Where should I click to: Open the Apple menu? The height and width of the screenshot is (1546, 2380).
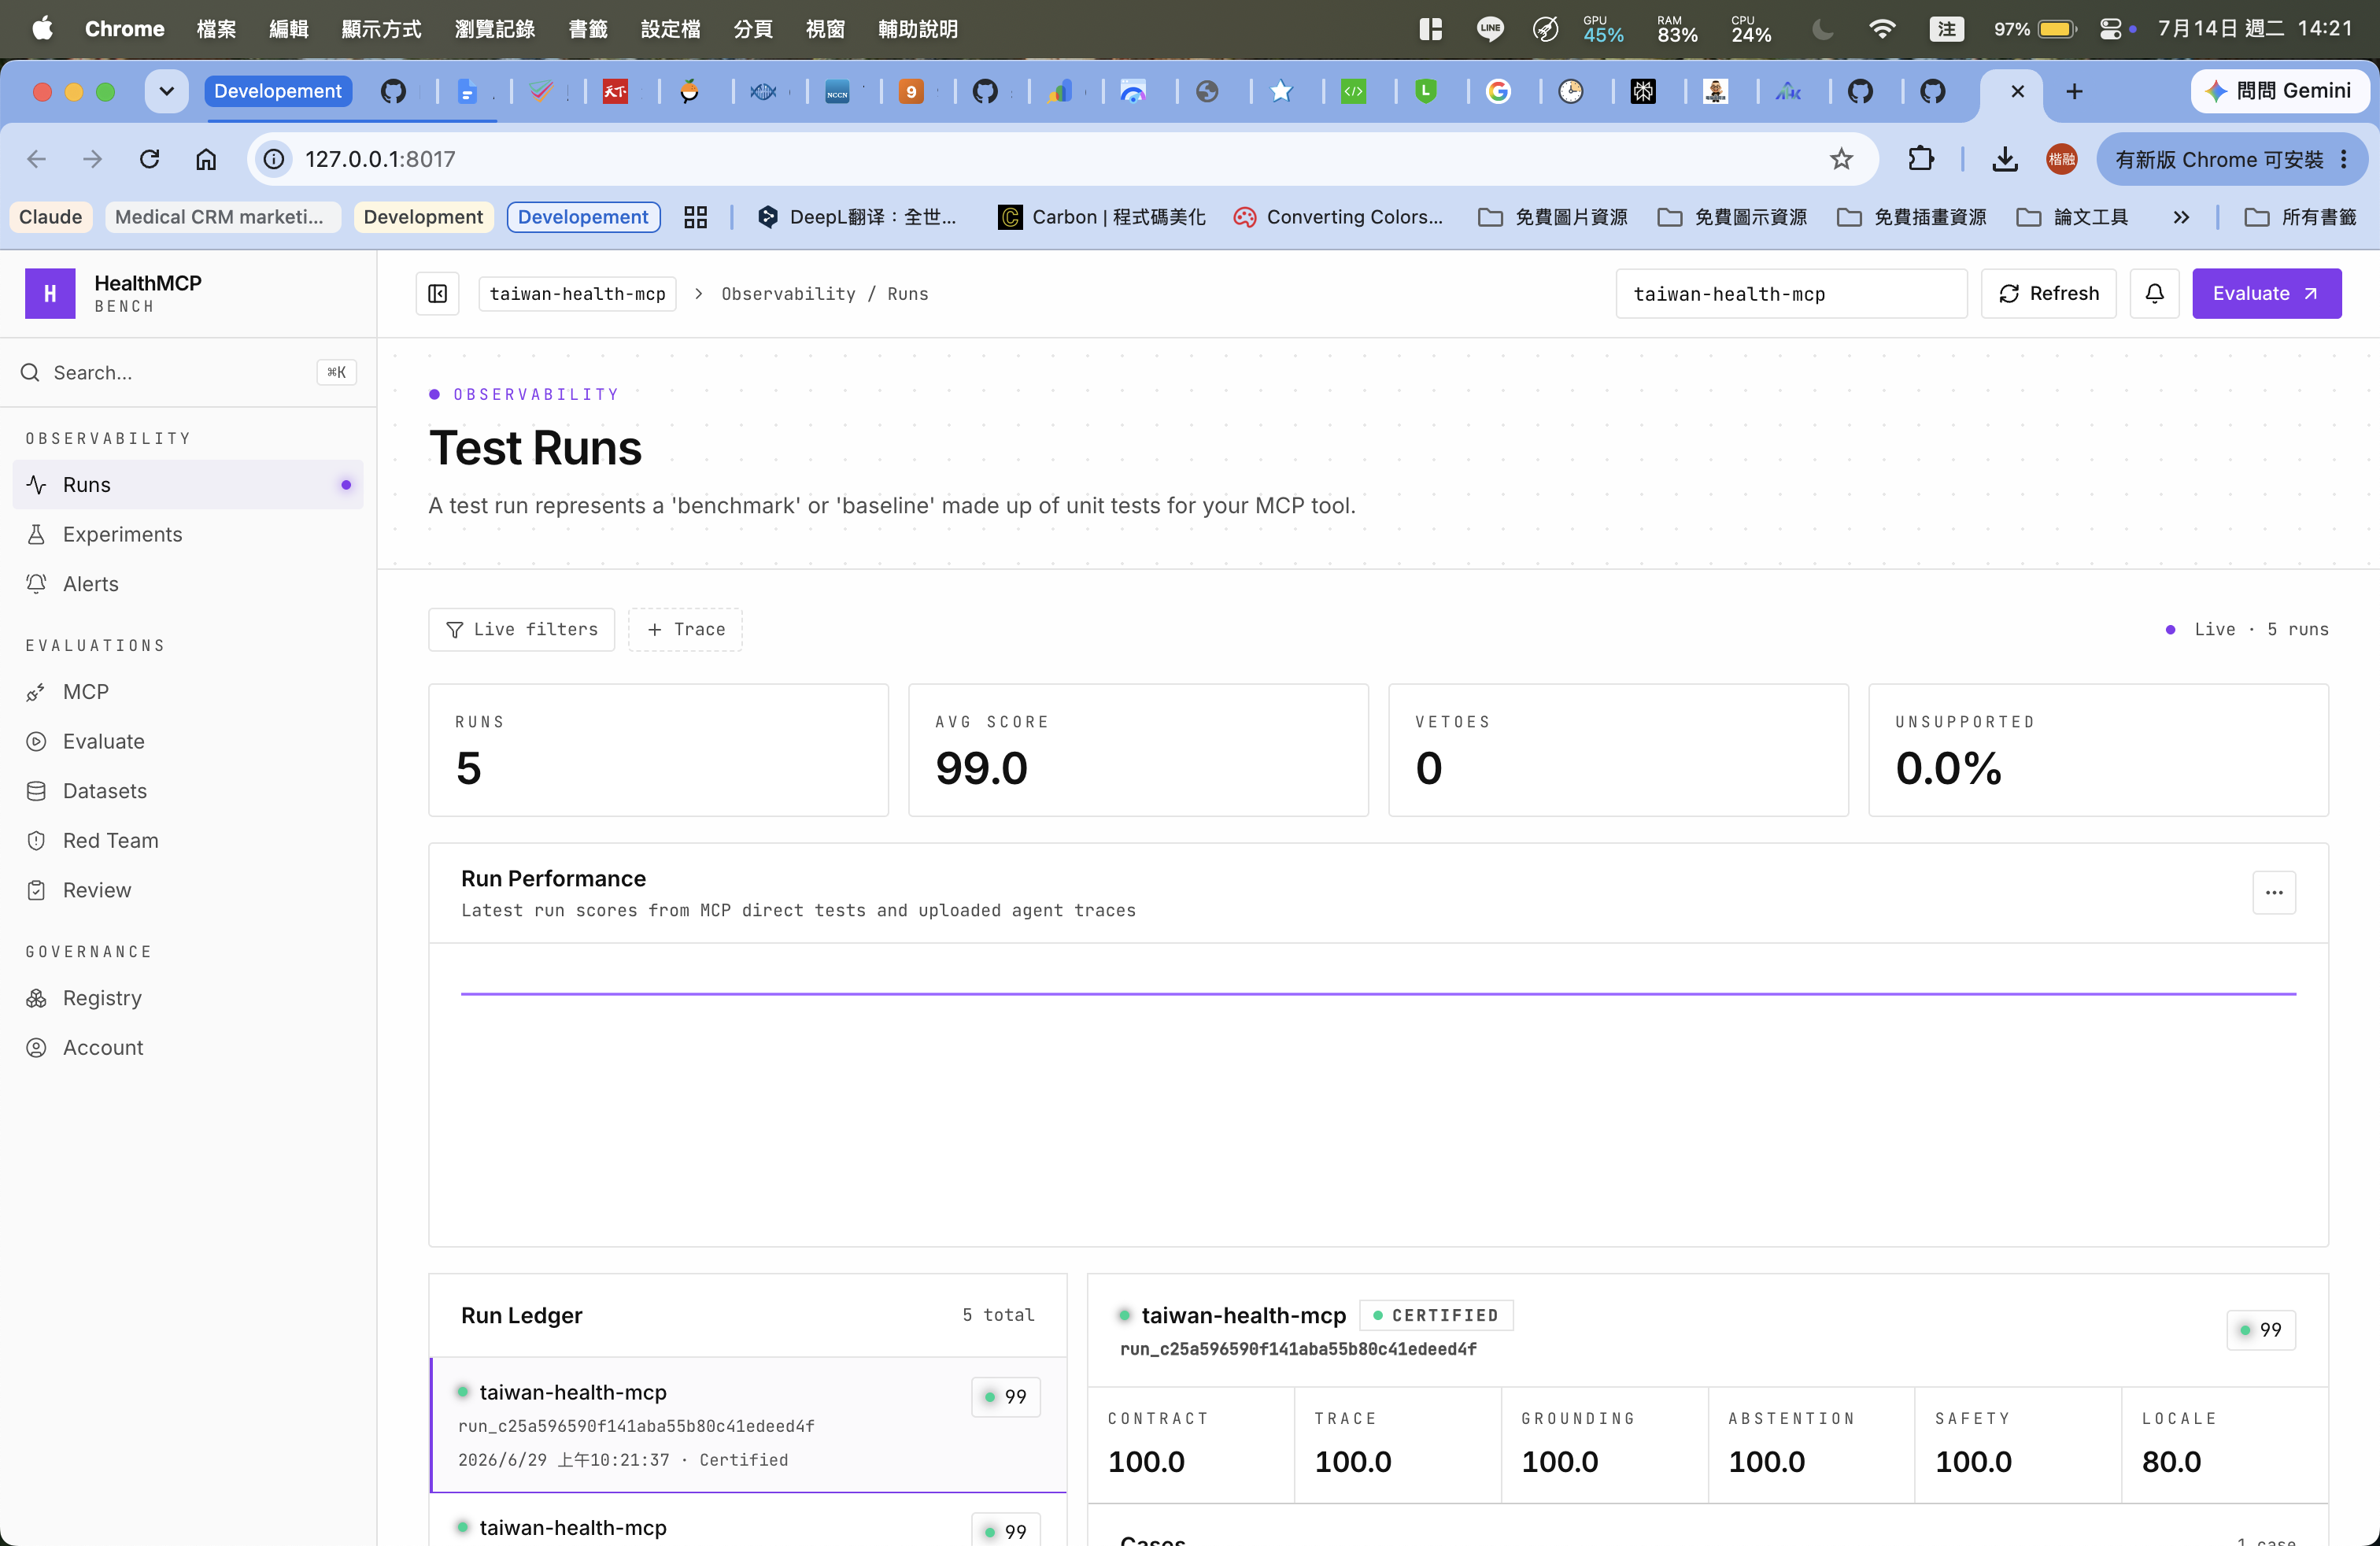pyautogui.click(x=41, y=28)
